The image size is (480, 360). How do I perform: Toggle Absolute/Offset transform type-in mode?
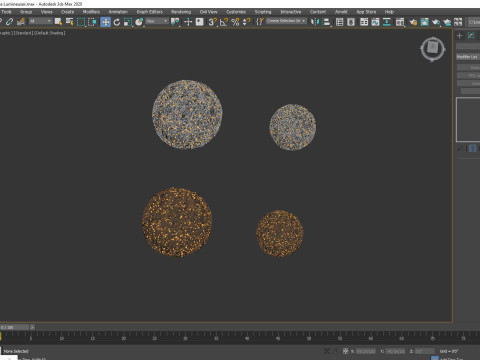(346, 351)
